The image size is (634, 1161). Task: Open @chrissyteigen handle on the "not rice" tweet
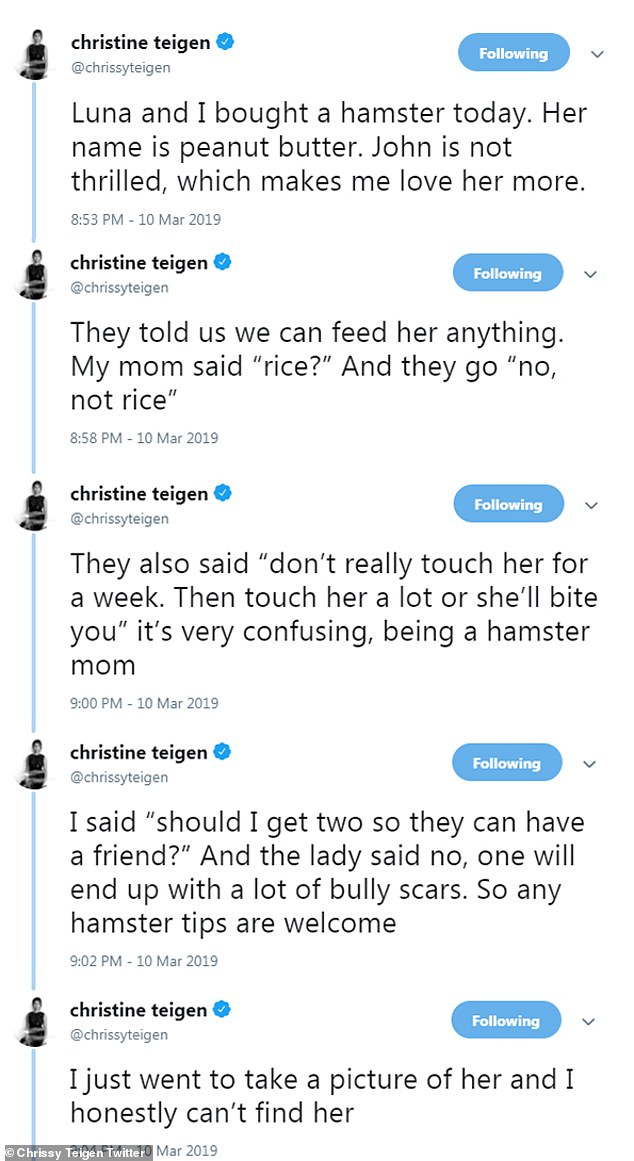tap(119, 288)
